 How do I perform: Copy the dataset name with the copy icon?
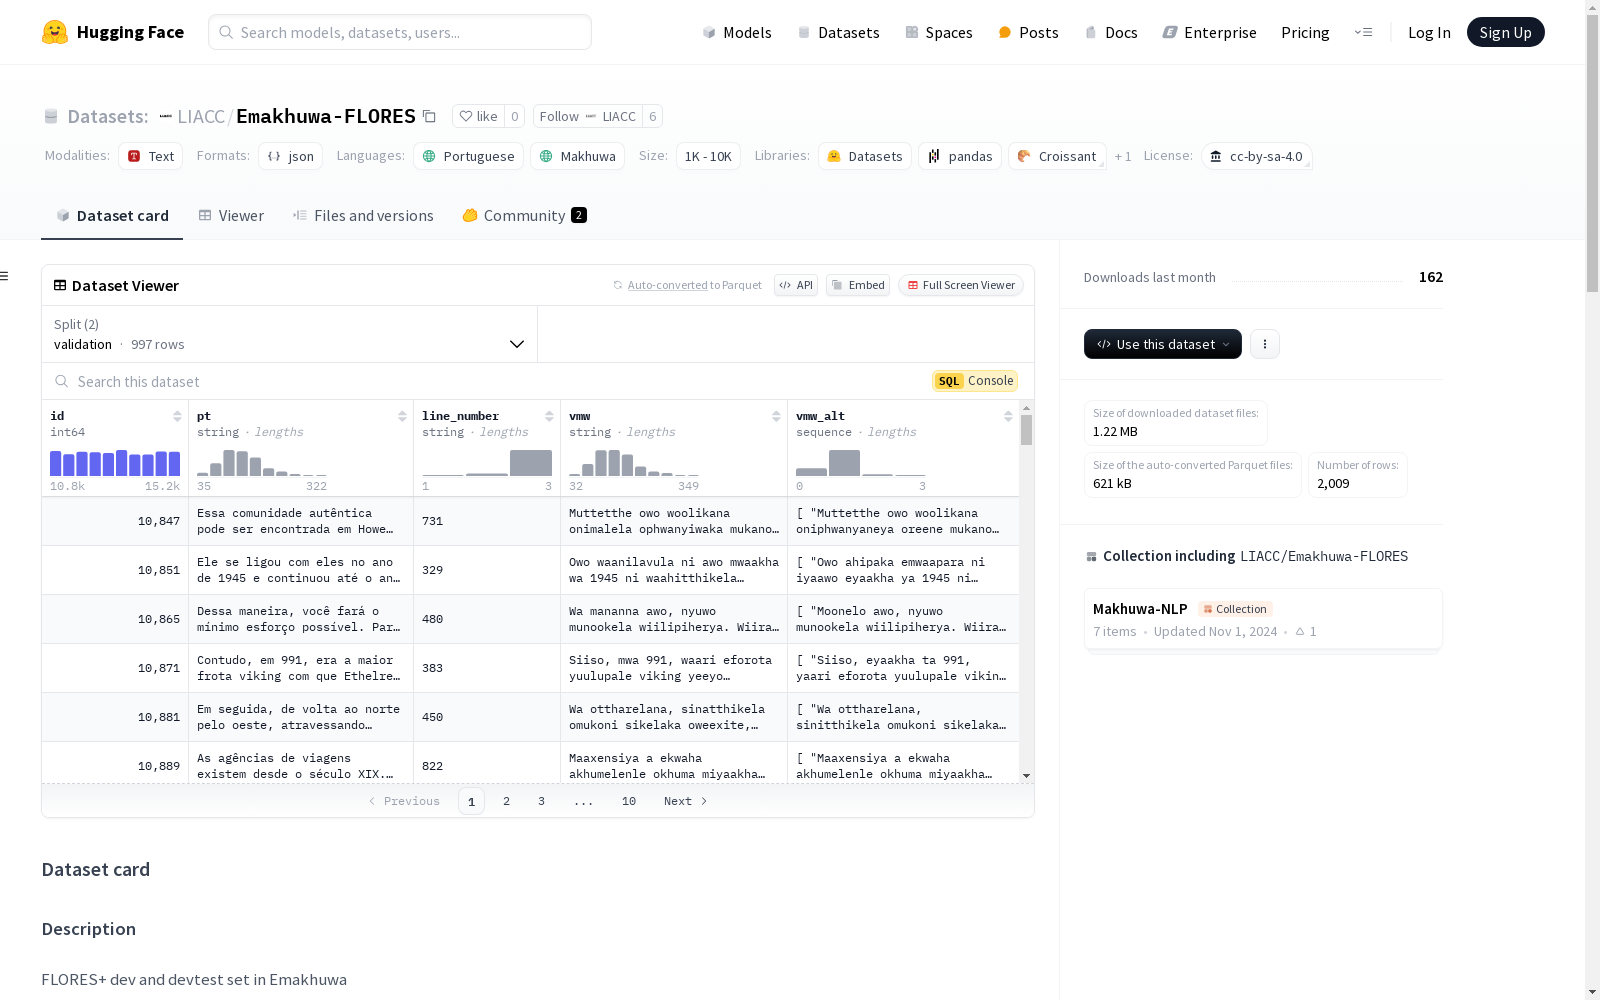[x=429, y=116]
